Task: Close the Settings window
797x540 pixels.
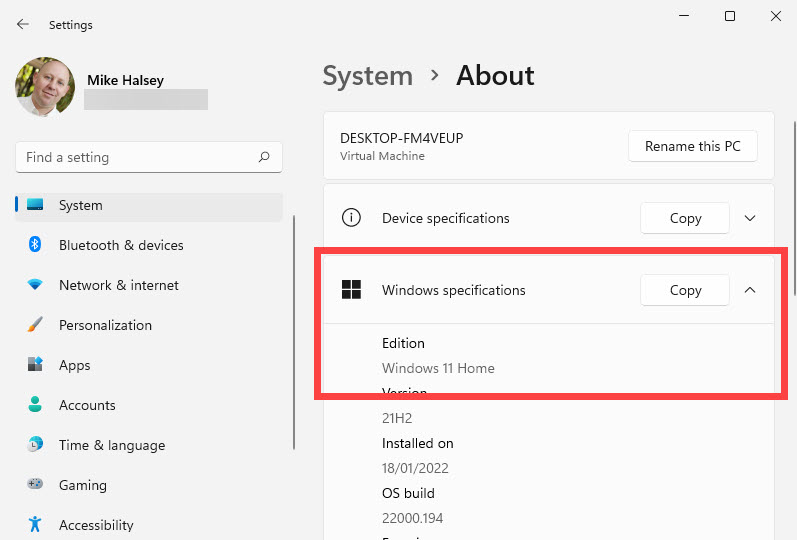Action: [776, 16]
